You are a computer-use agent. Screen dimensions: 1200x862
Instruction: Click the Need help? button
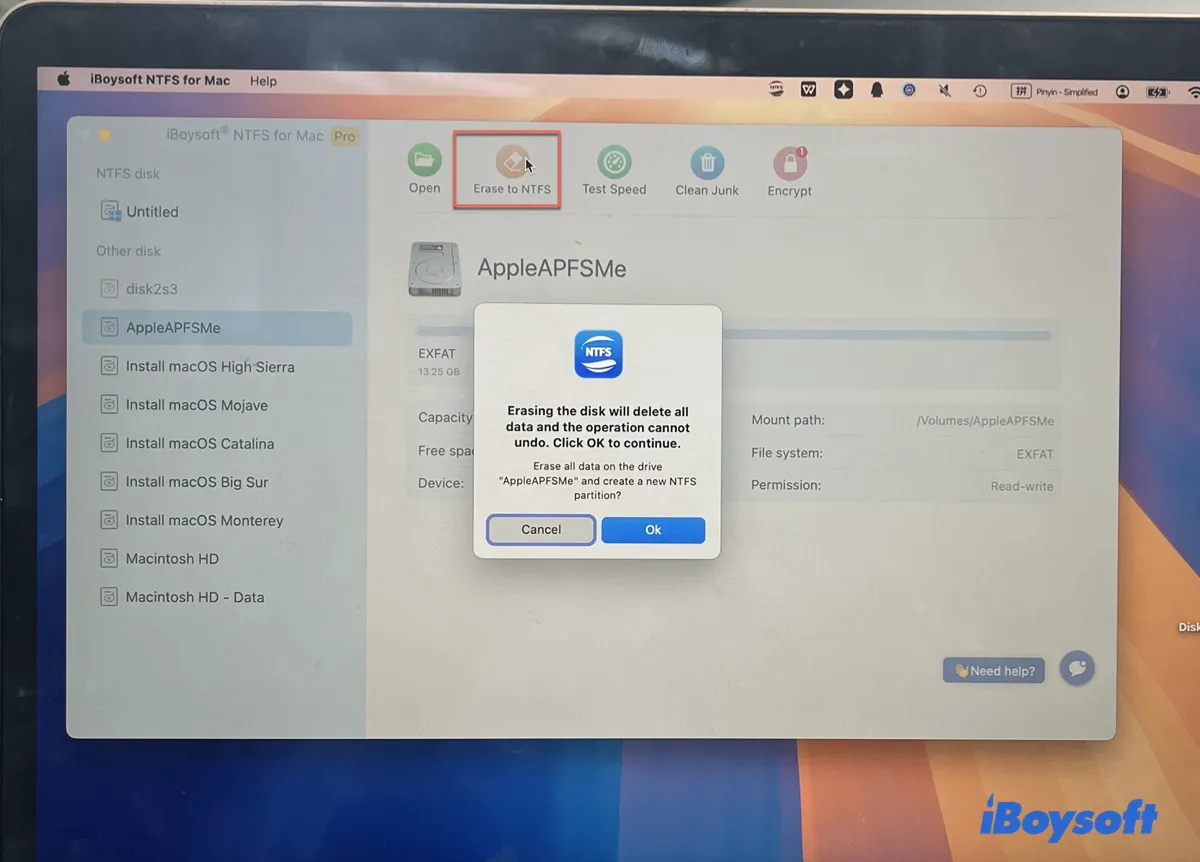tap(994, 671)
